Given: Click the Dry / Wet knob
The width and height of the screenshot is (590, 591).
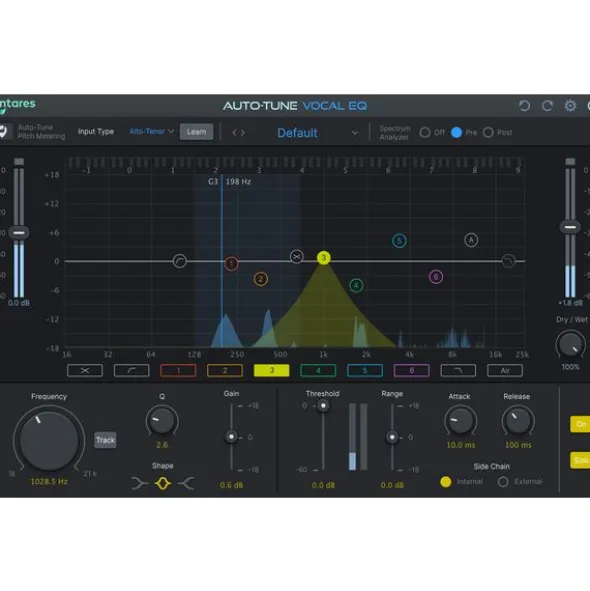Looking at the screenshot, I should click(x=570, y=344).
